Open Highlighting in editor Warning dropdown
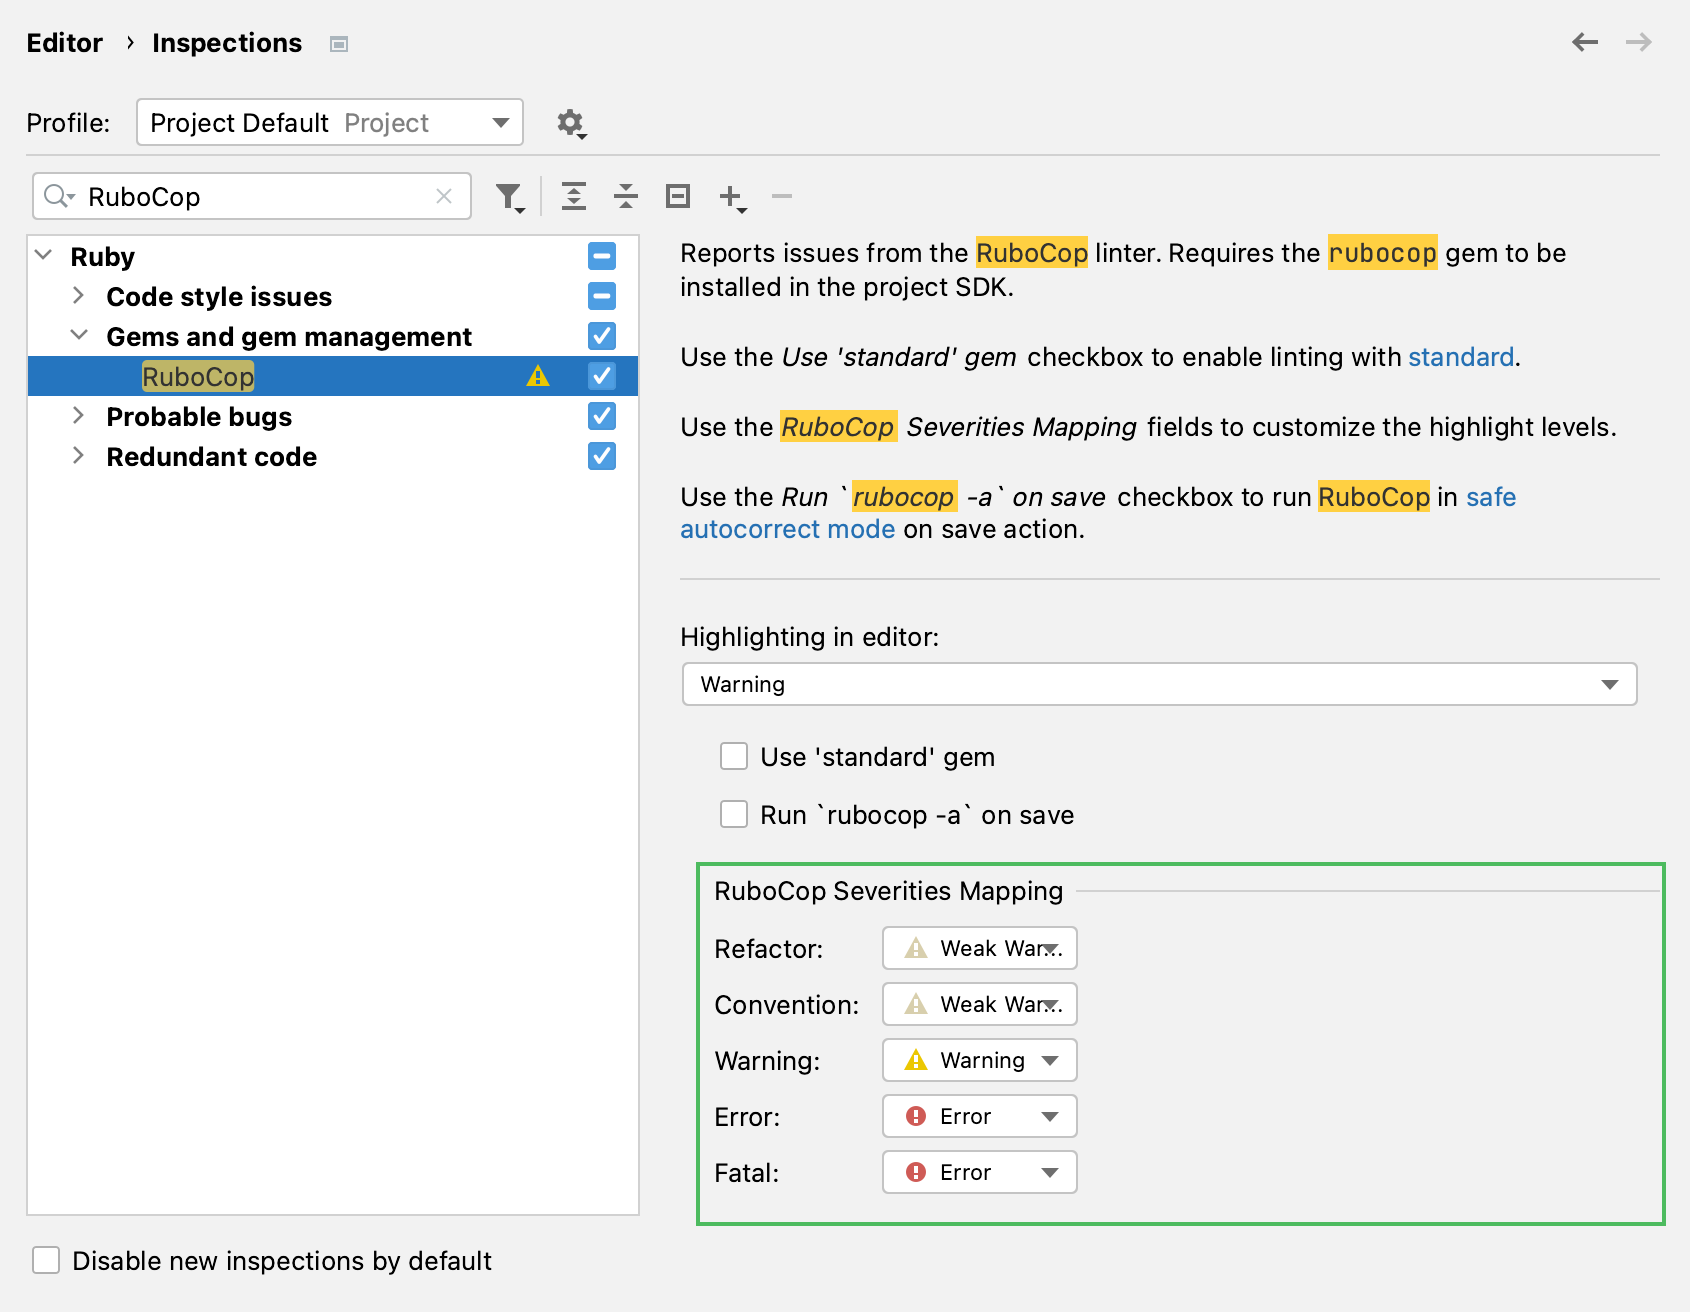Screen dimensions: 1690x1312 (x=1159, y=684)
